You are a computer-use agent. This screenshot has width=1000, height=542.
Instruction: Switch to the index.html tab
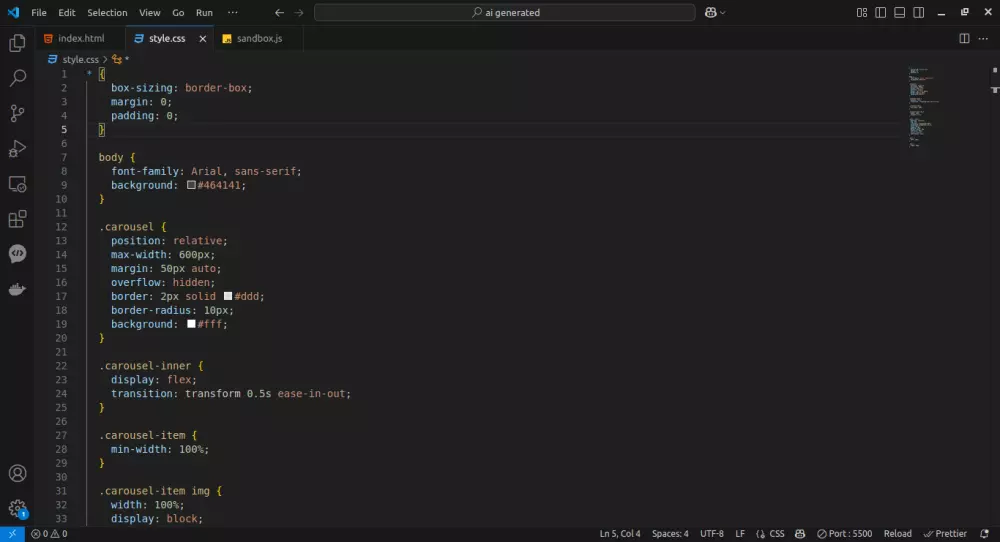(x=80, y=38)
